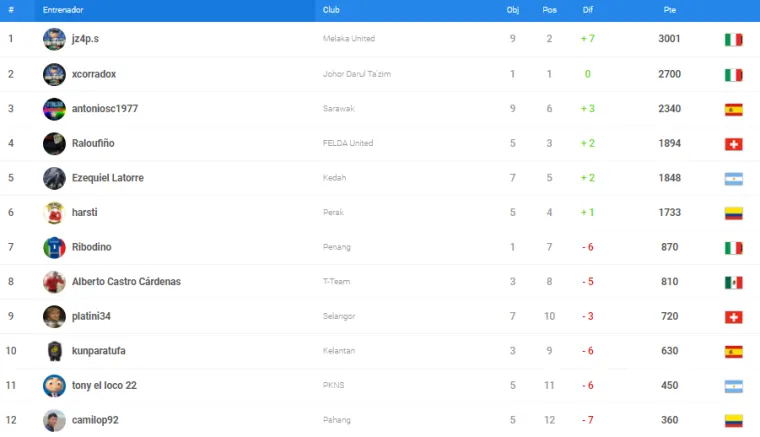Open manager name antoniosc1977

105,109
